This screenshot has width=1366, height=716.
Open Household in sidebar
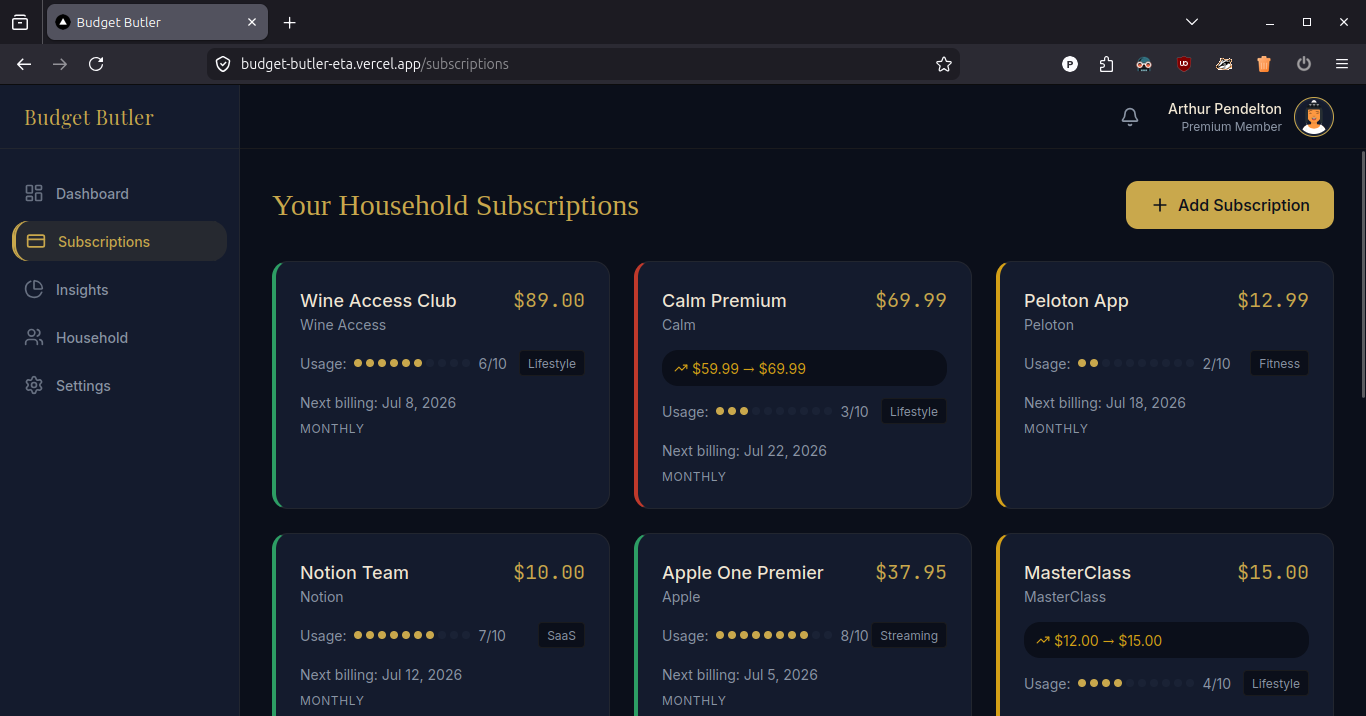click(119, 337)
